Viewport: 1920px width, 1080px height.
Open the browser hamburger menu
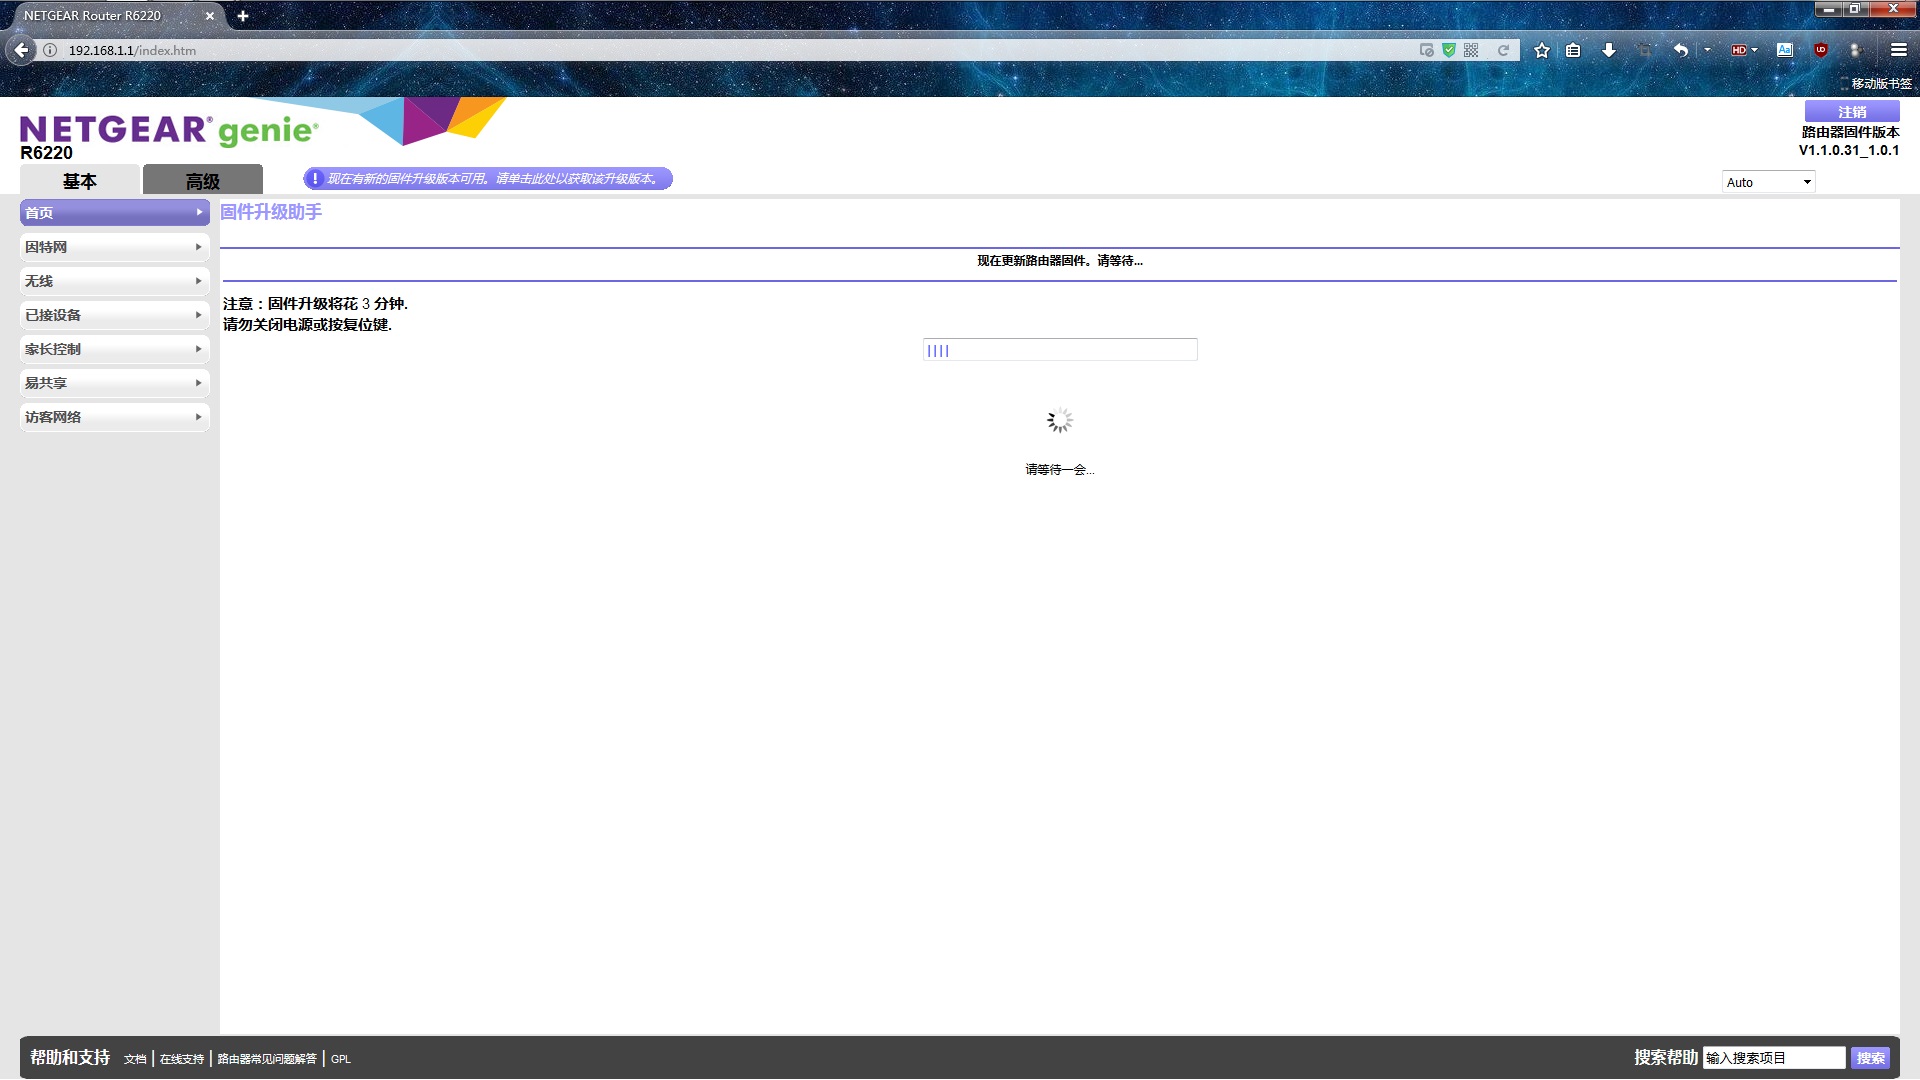tap(1899, 50)
